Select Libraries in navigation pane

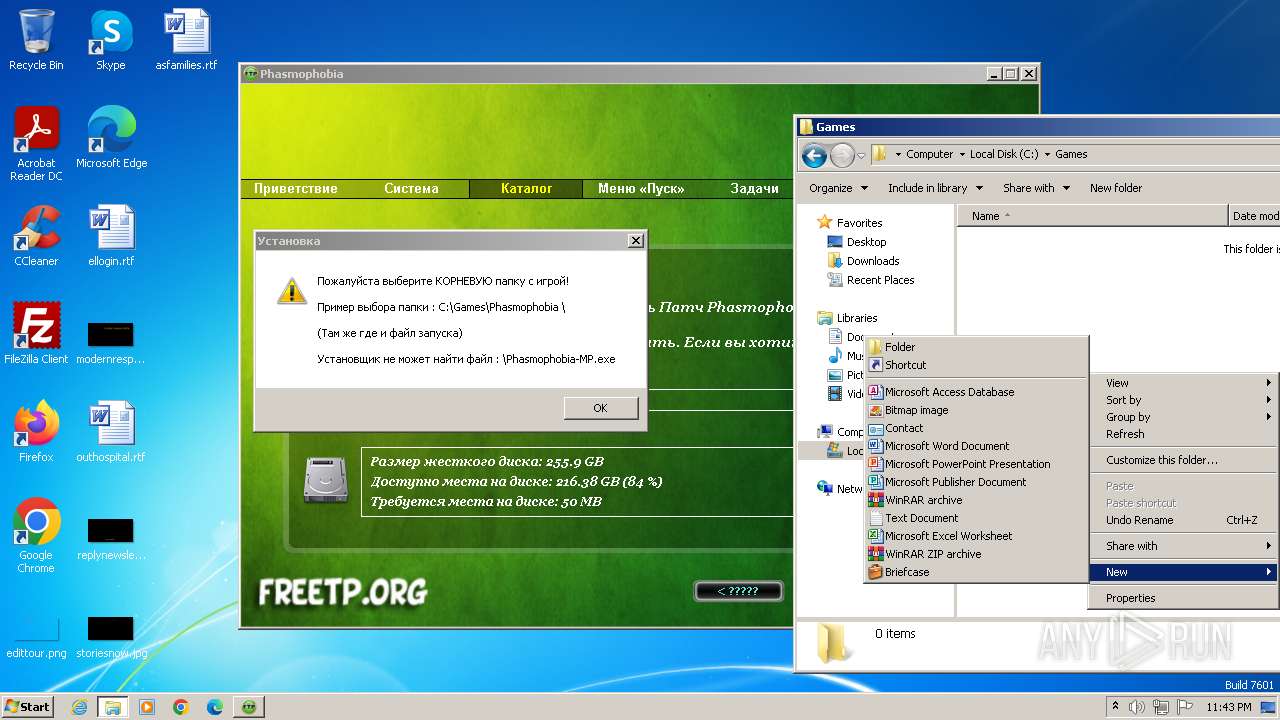(857, 318)
